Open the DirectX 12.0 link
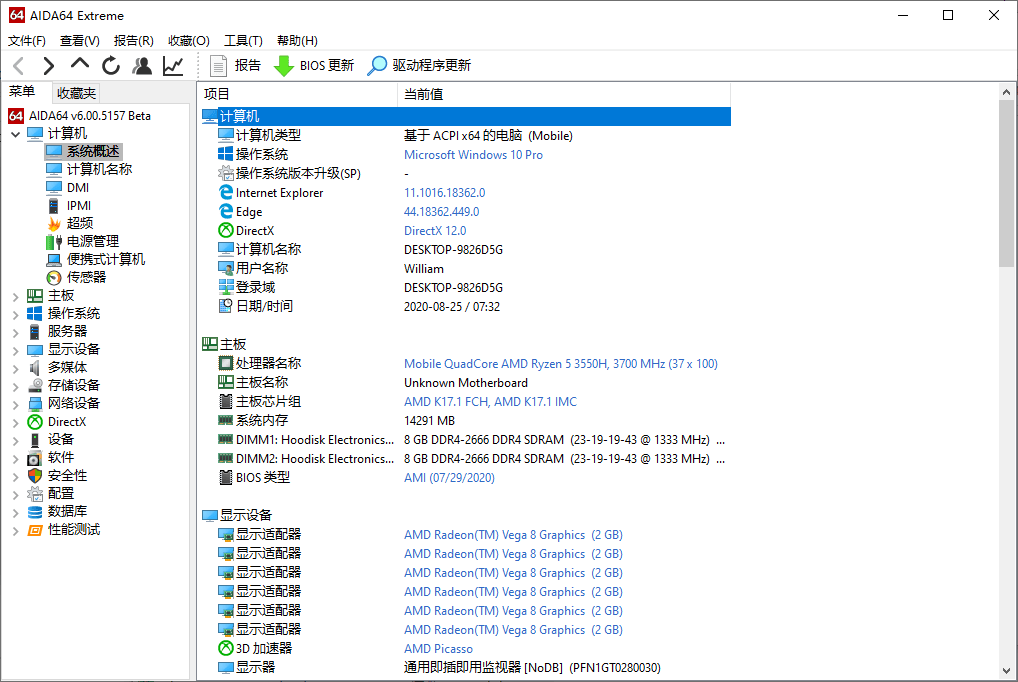 pos(435,231)
